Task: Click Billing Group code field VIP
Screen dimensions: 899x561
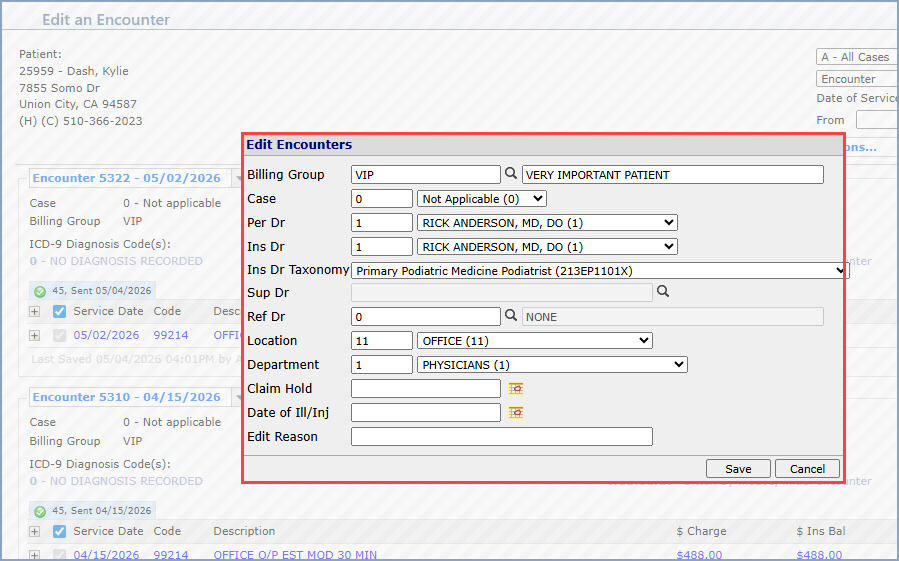Action: coord(425,174)
